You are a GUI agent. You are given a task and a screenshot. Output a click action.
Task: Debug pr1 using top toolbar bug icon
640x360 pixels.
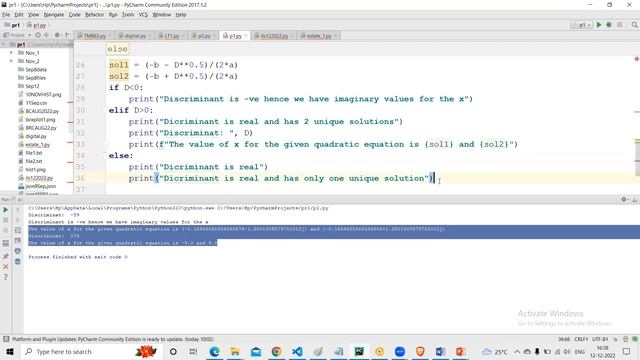[609, 25]
